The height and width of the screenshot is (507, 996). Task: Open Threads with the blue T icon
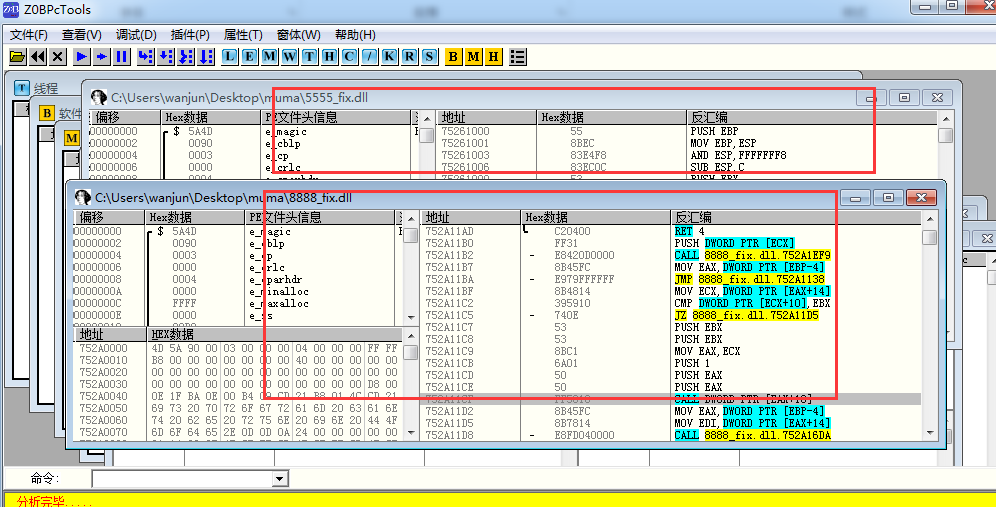click(309, 57)
